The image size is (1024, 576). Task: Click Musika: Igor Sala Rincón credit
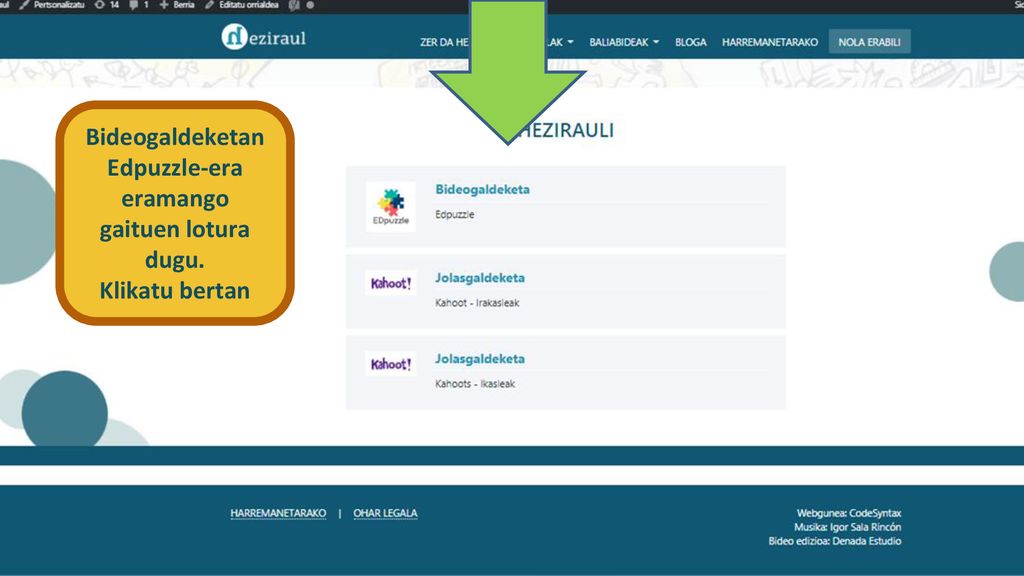click(847, 527)
